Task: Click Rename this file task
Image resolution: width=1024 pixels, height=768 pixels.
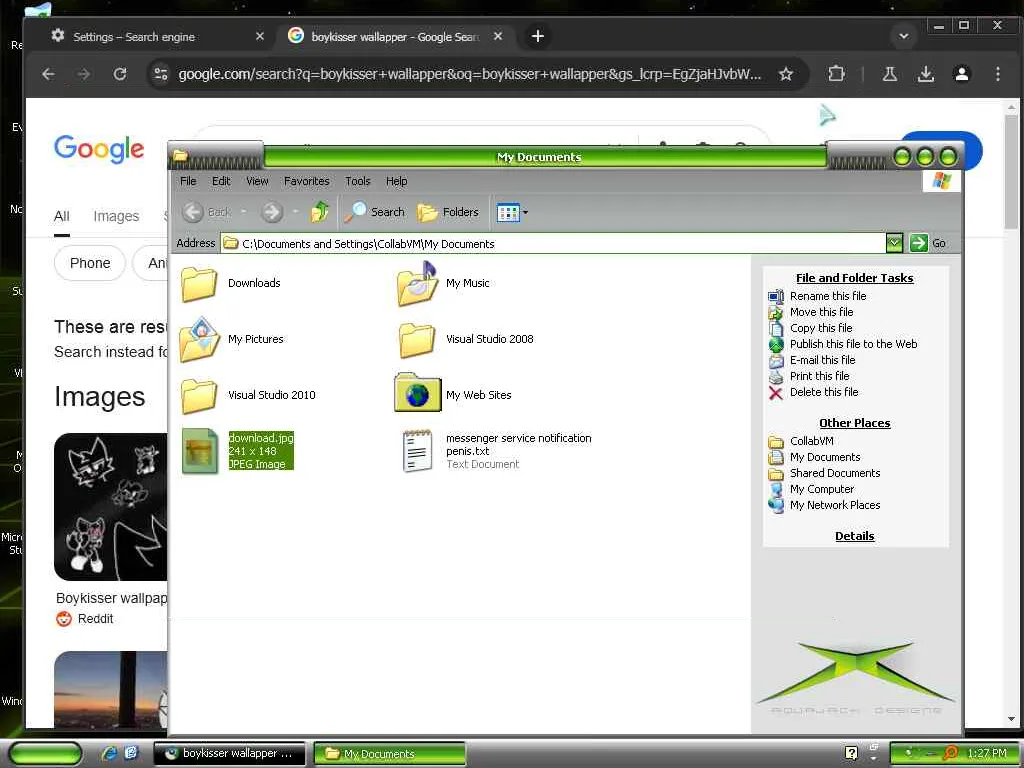Action: coord(827,296)
